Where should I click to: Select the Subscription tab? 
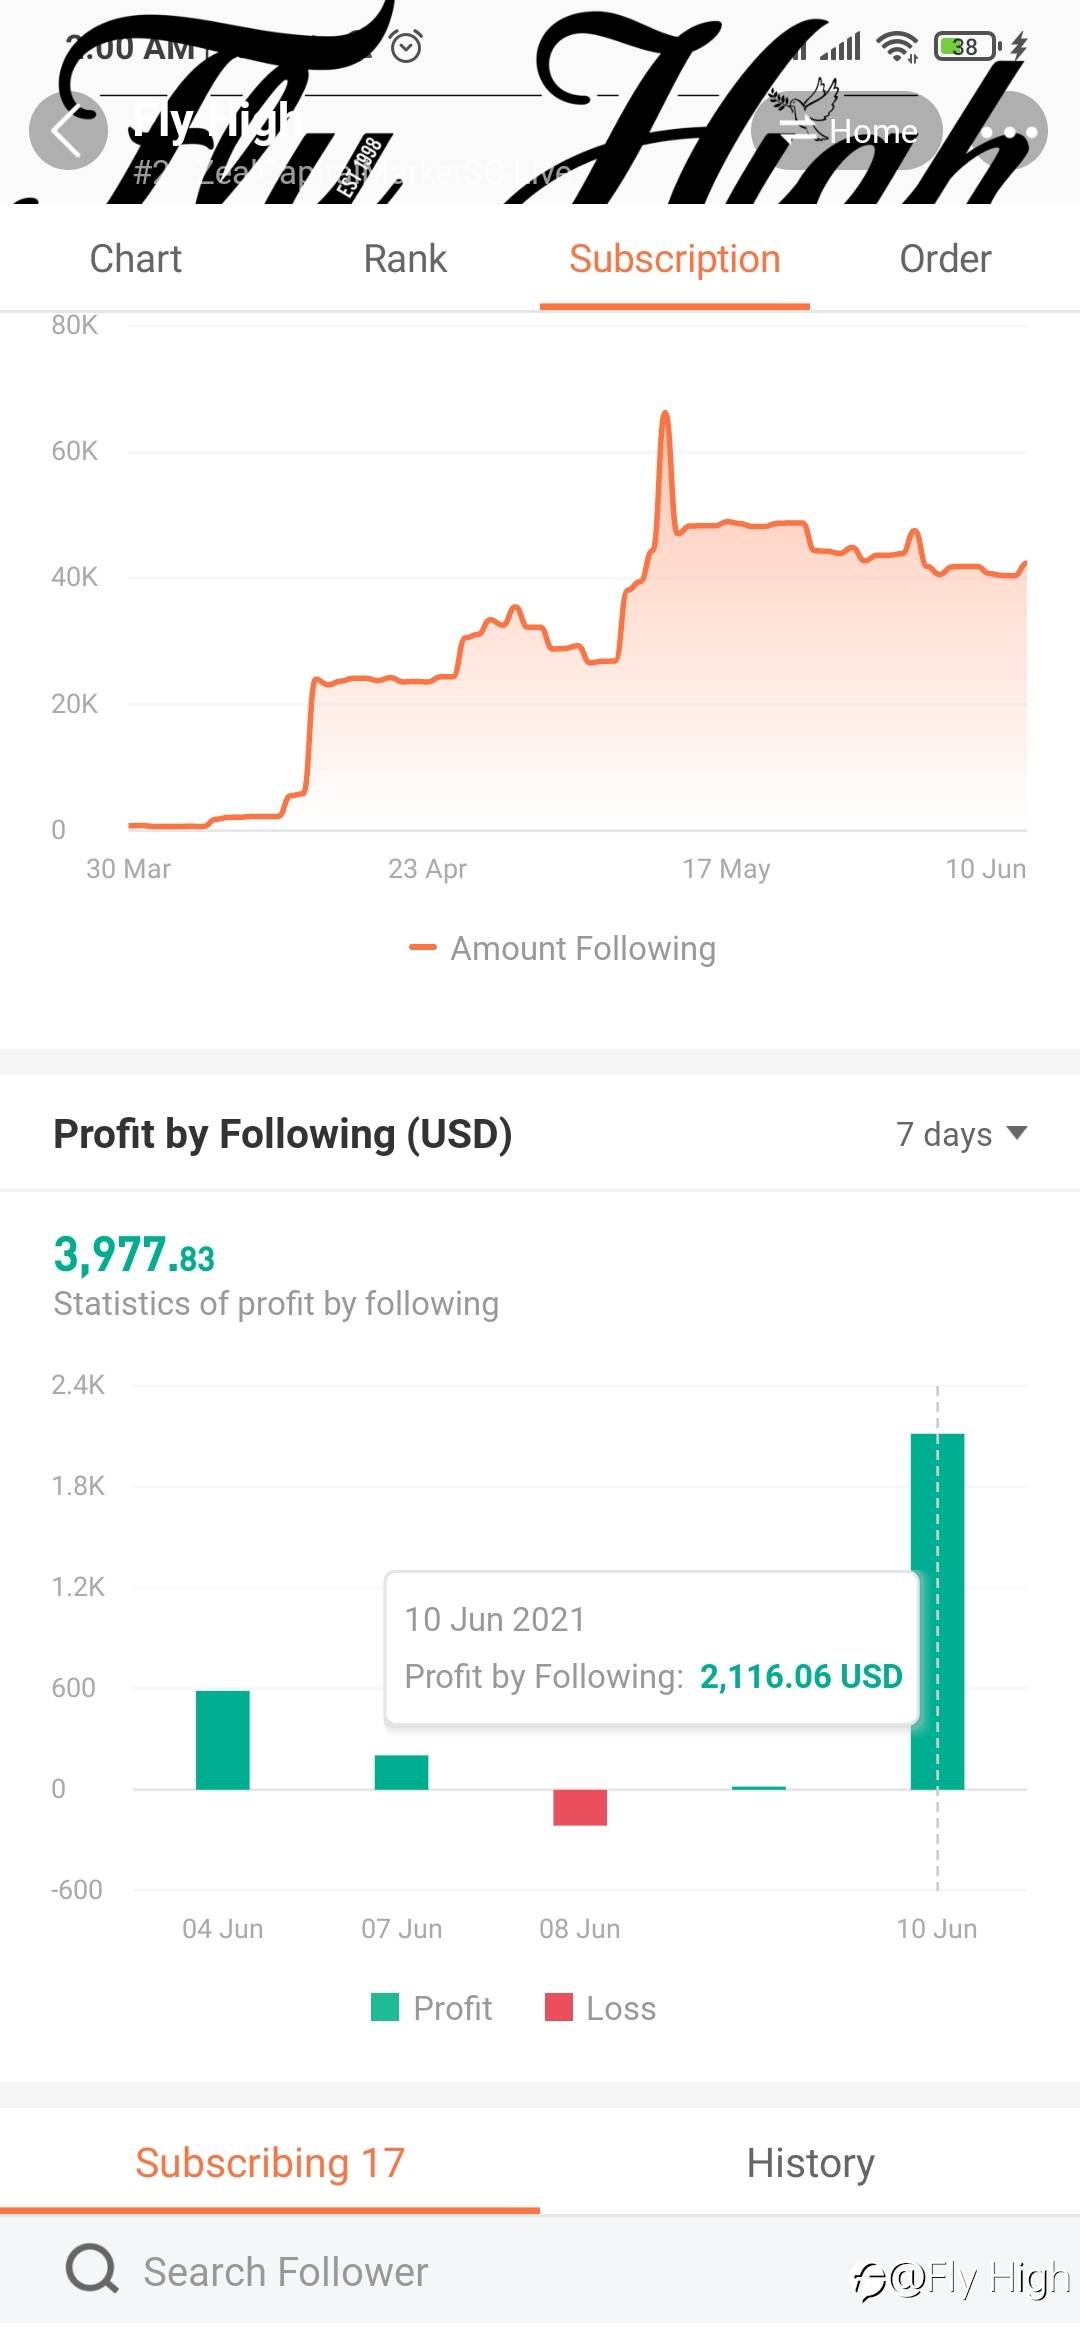(x=675, y=259)
